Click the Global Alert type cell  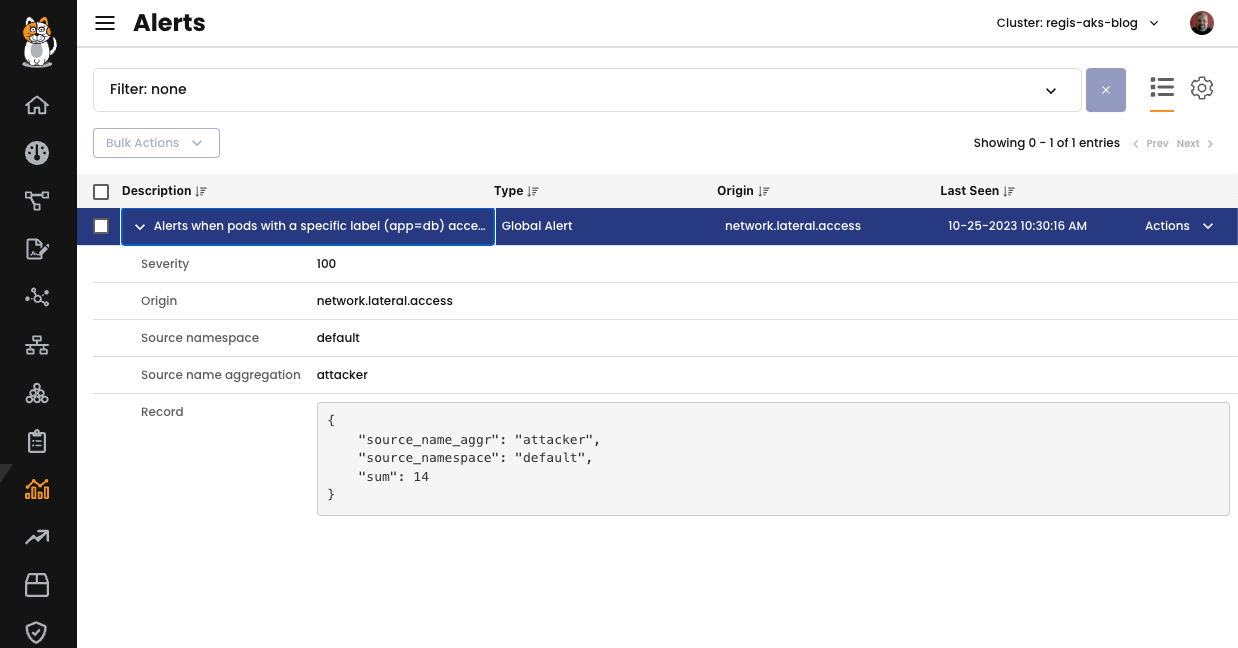pyautogui.click(x=537, y=226)
